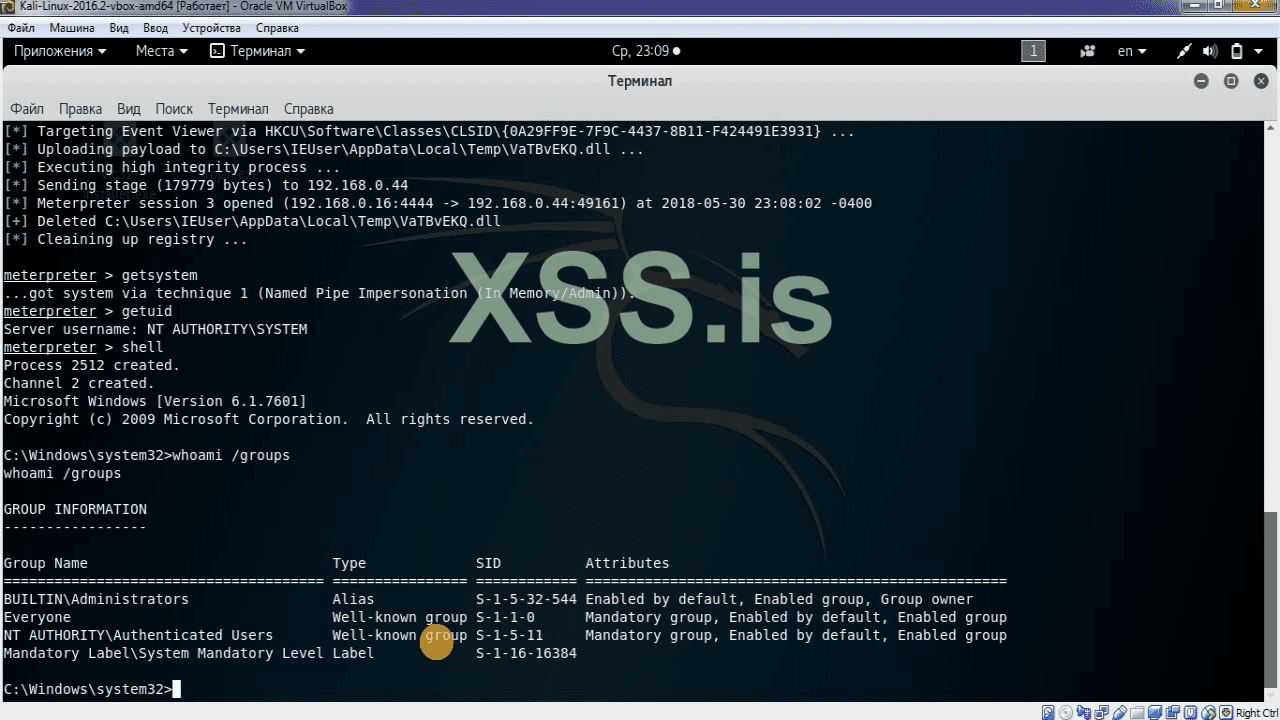Viewport: 1280px width, 720px height.
Task: Click the 'meterpreter > getsystem' command line
Action: coord(100,275)
